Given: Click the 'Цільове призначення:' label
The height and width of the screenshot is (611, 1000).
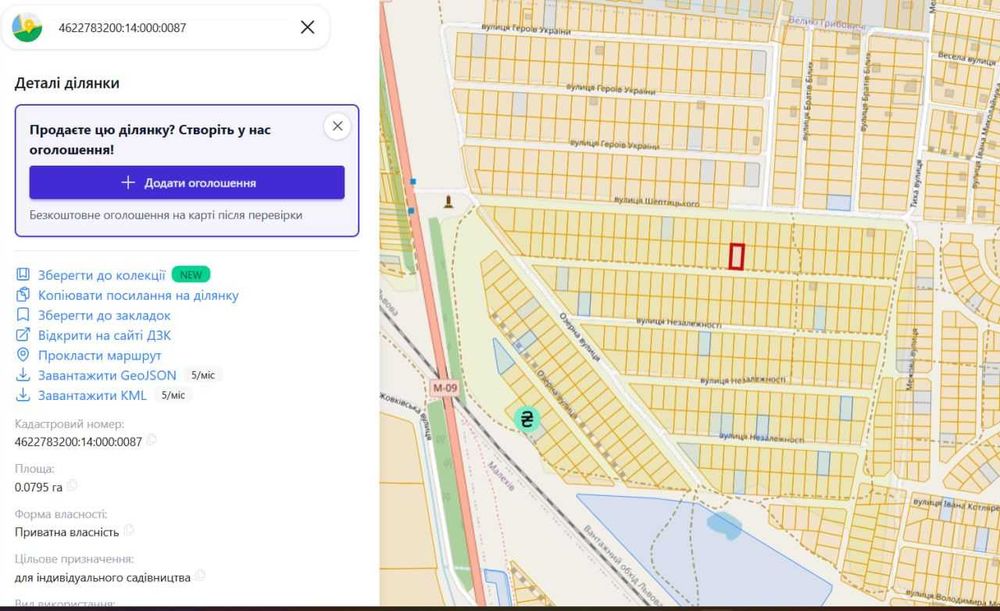Looking at the screenshot, I should [x=75, y=559].
